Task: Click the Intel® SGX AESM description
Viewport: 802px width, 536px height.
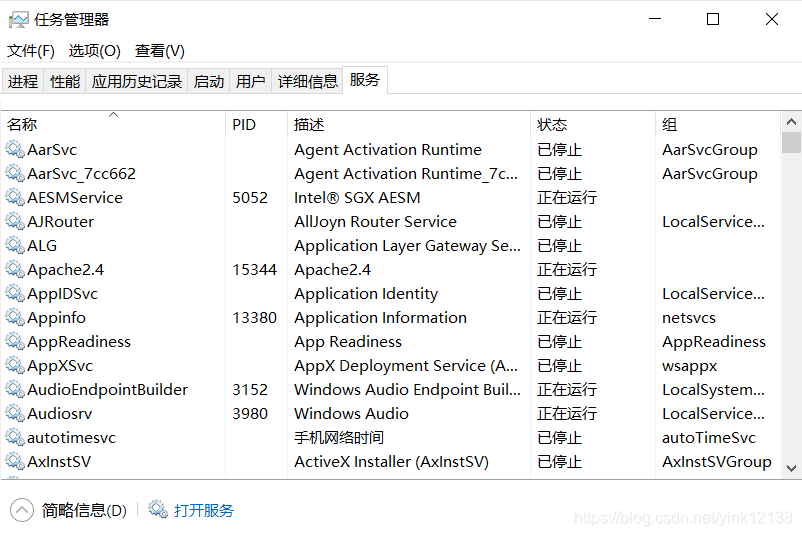Action: 357,198
